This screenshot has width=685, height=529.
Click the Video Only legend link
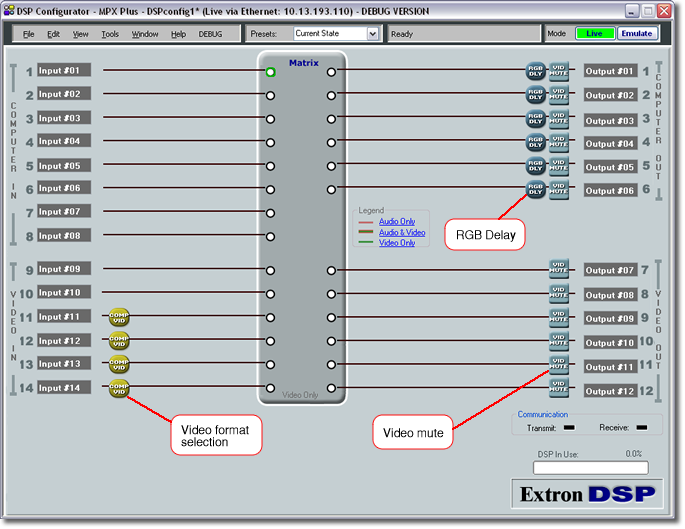(x=397, y=243)
